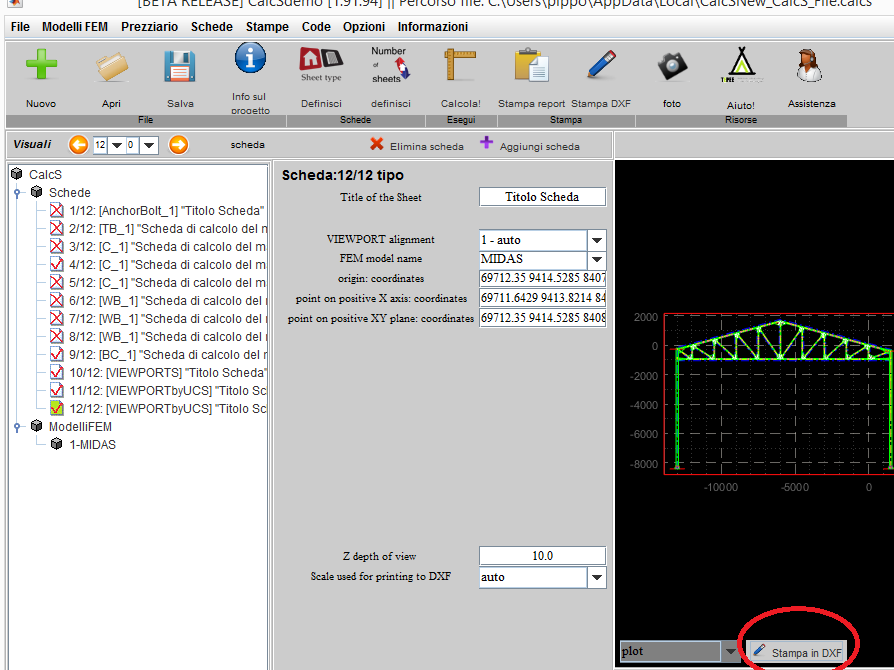Collapse the Schede tree node
Image resolution: width=894 pixels, height=670 pixels.
[17, 193]
